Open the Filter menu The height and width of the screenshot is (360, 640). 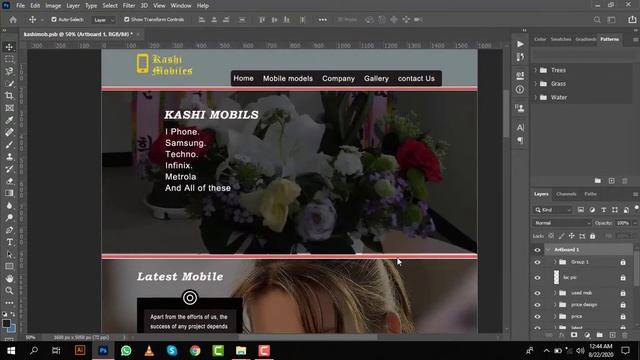(129, 6)
